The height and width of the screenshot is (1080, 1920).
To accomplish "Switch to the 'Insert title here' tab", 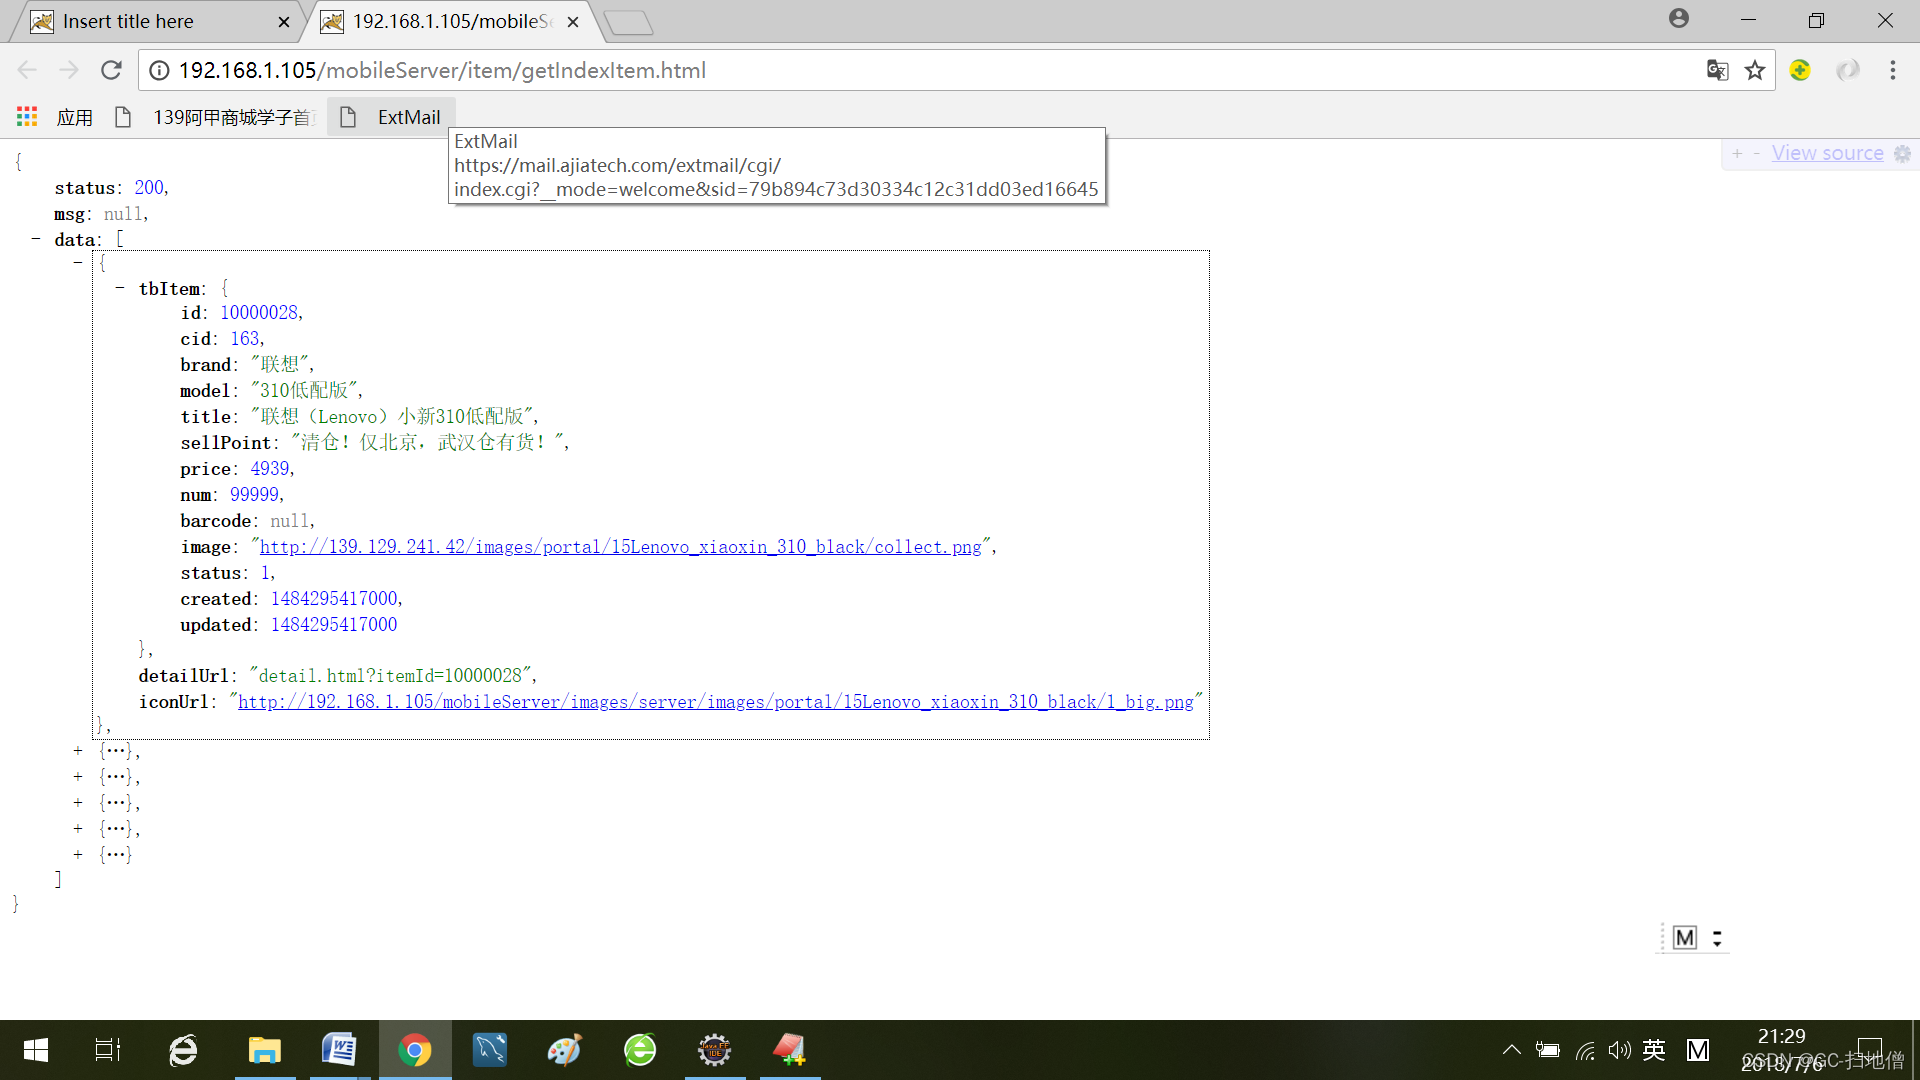I will point(130,21).
